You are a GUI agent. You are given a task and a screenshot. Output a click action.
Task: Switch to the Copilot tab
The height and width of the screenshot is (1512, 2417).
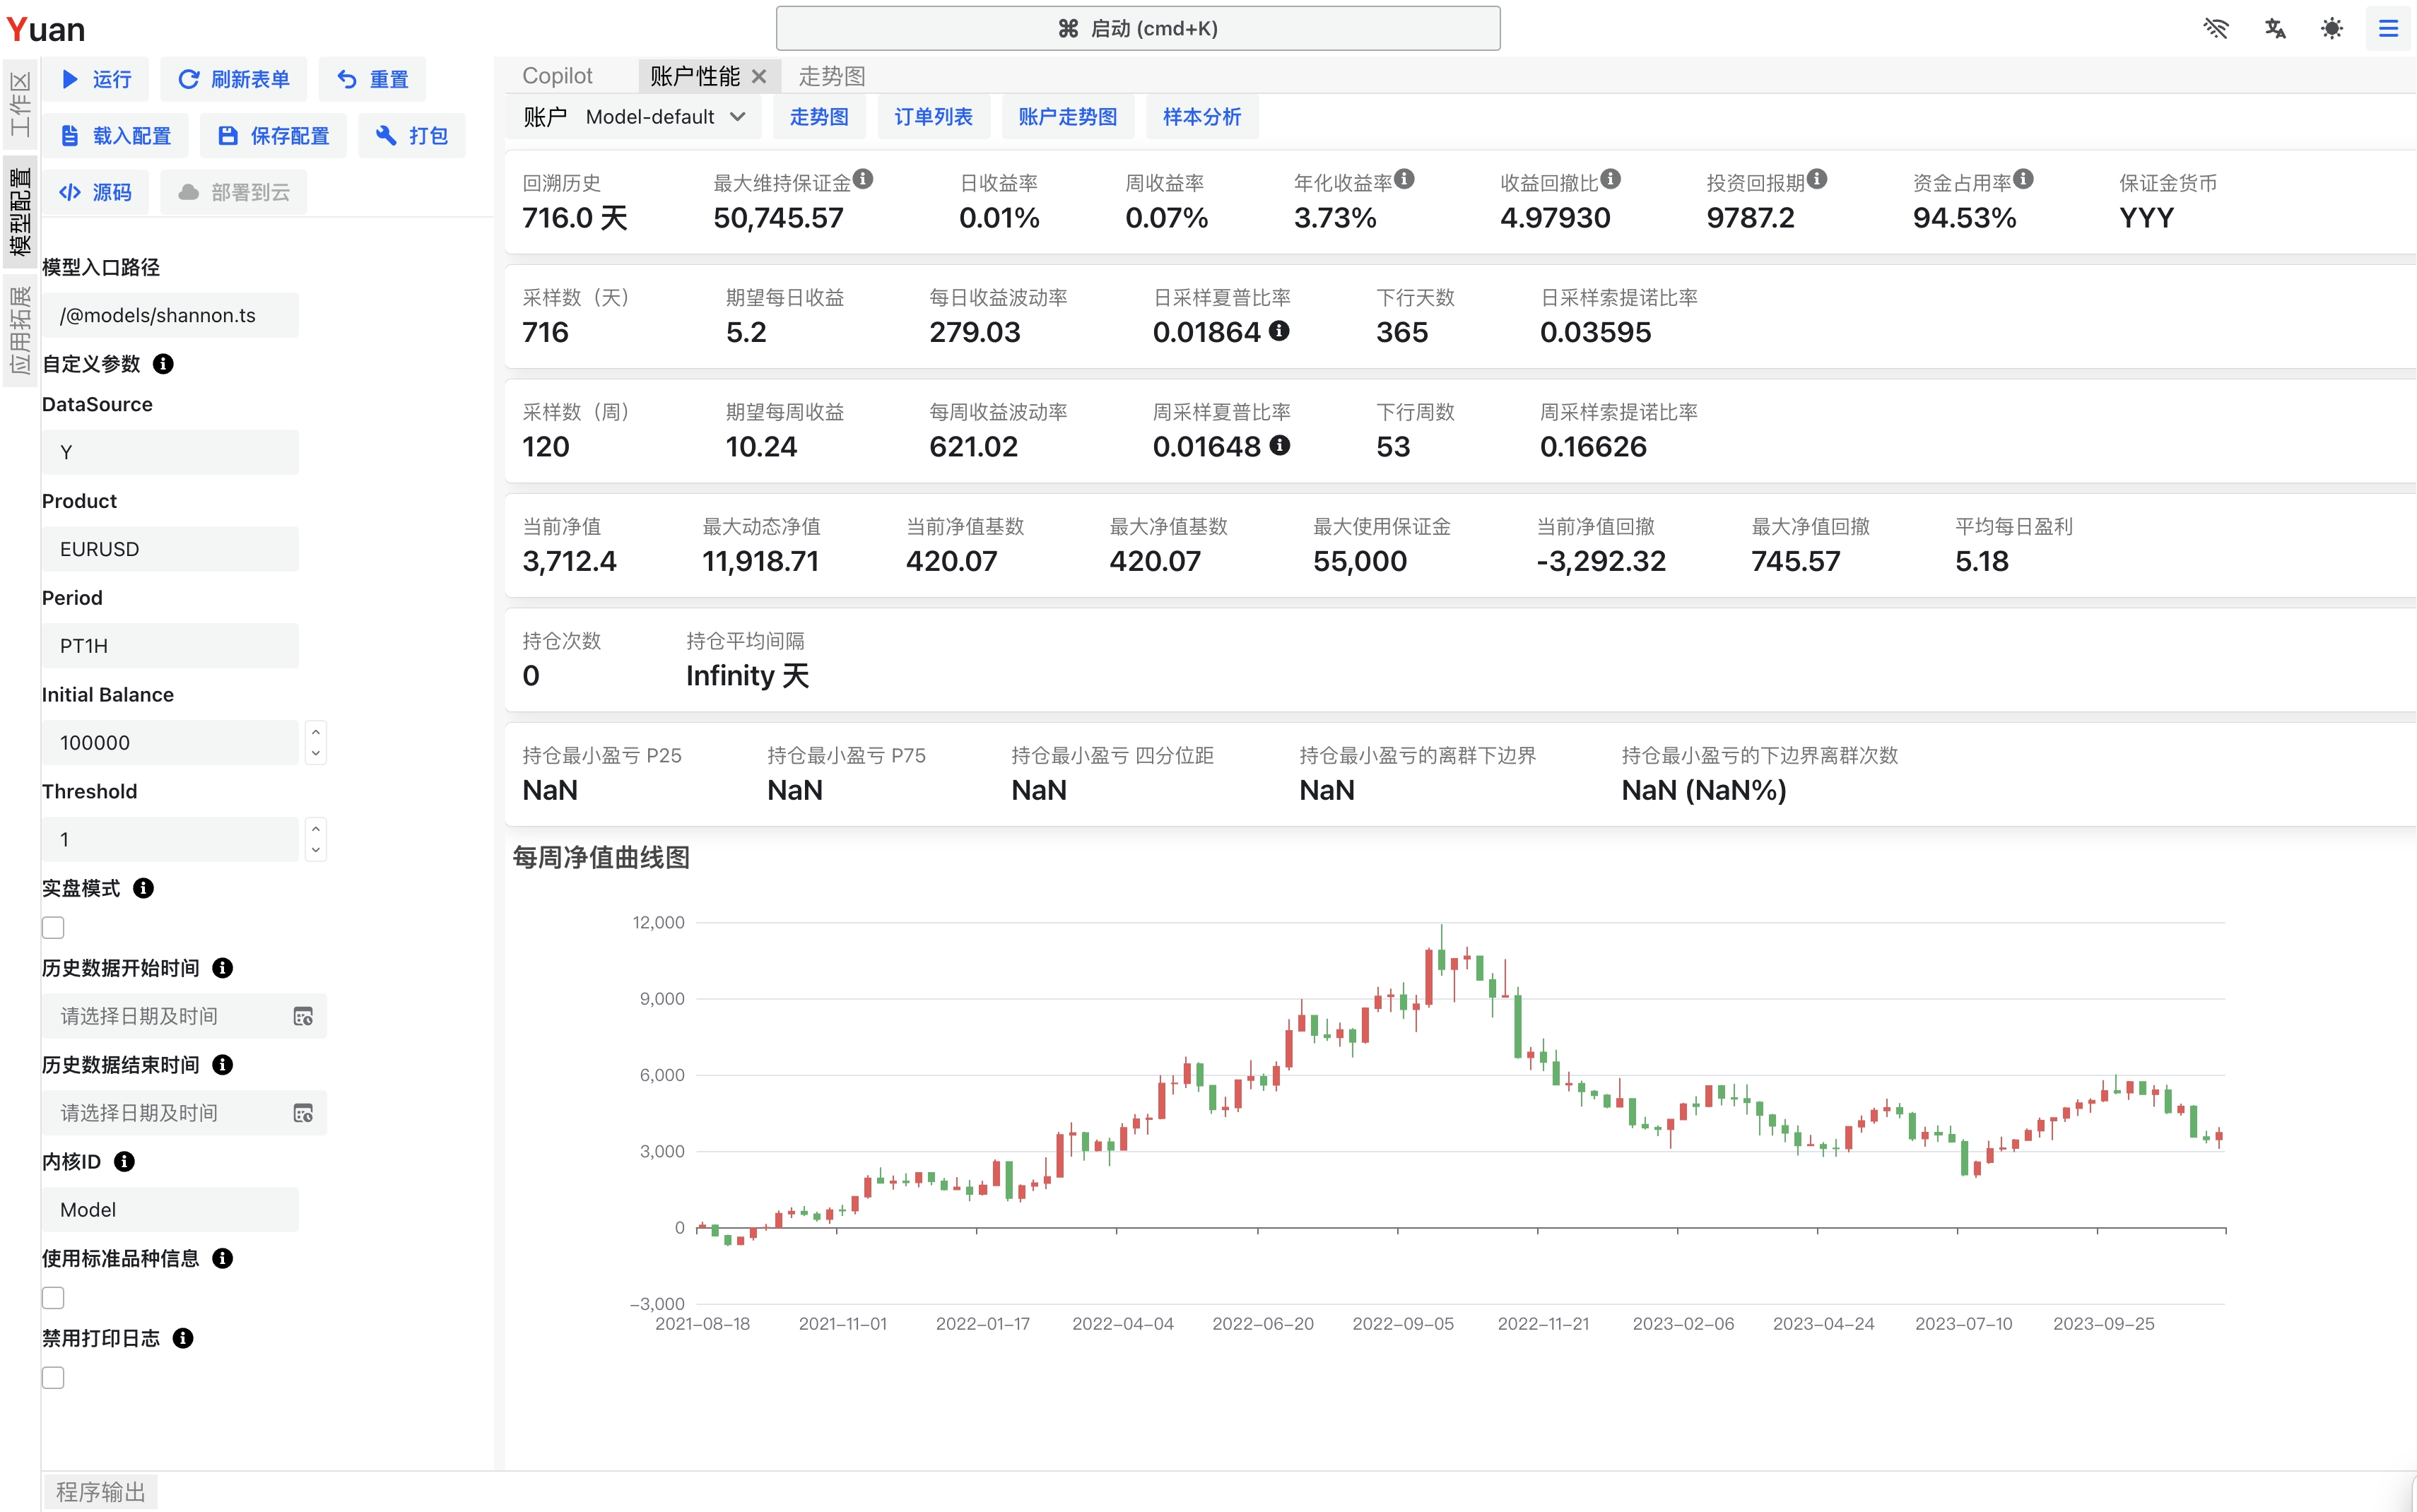click(x=557, y=76)
